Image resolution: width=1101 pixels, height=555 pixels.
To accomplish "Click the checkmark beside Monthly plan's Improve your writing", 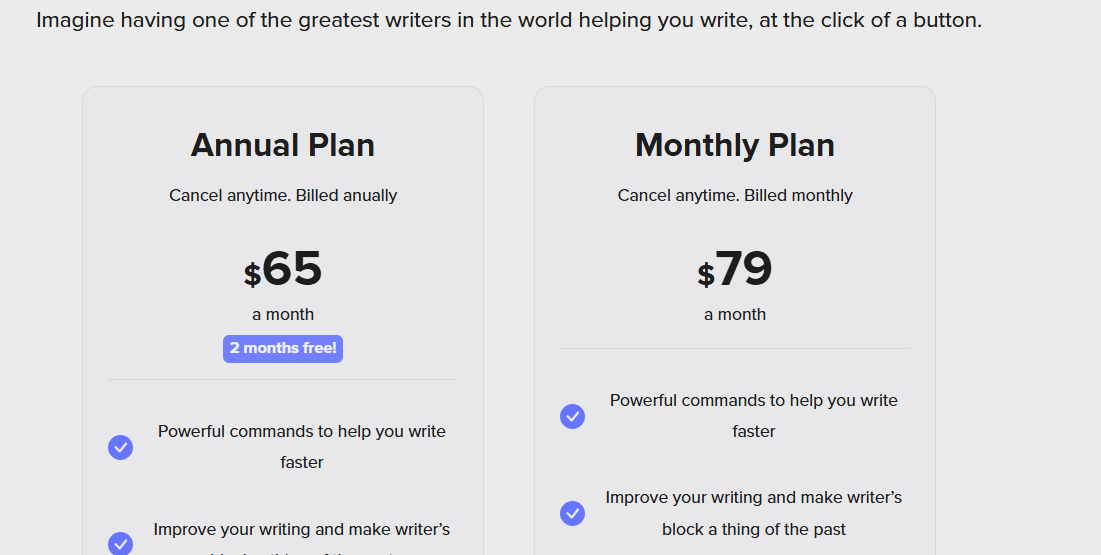I will [x=572, y=513].
